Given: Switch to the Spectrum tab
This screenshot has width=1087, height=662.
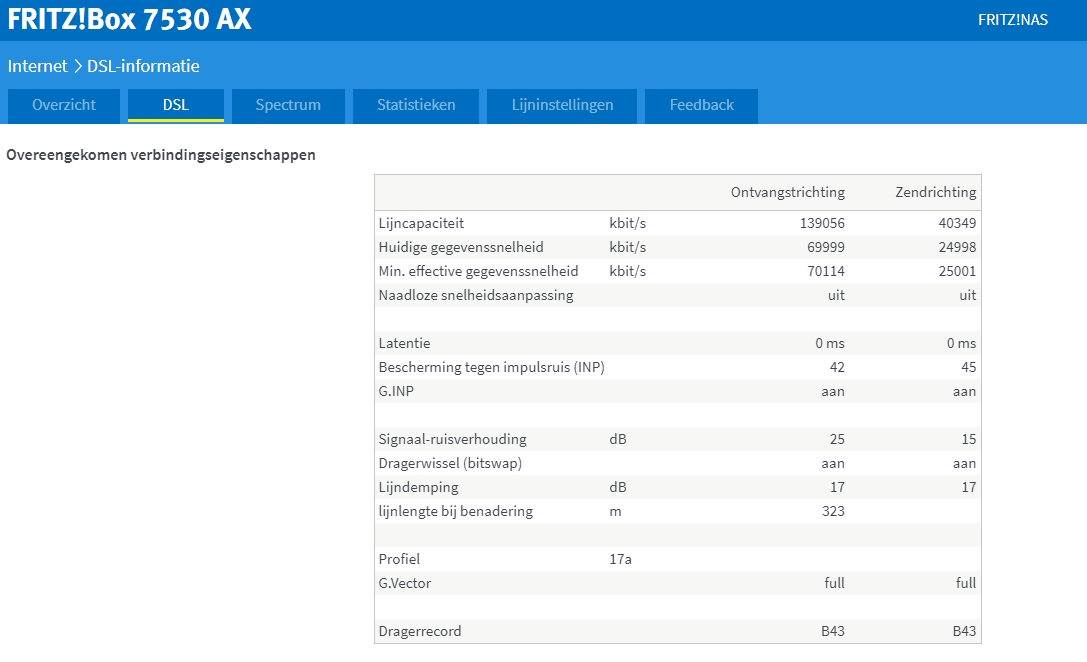Looking at the screenshot, I should coord(288,105).
